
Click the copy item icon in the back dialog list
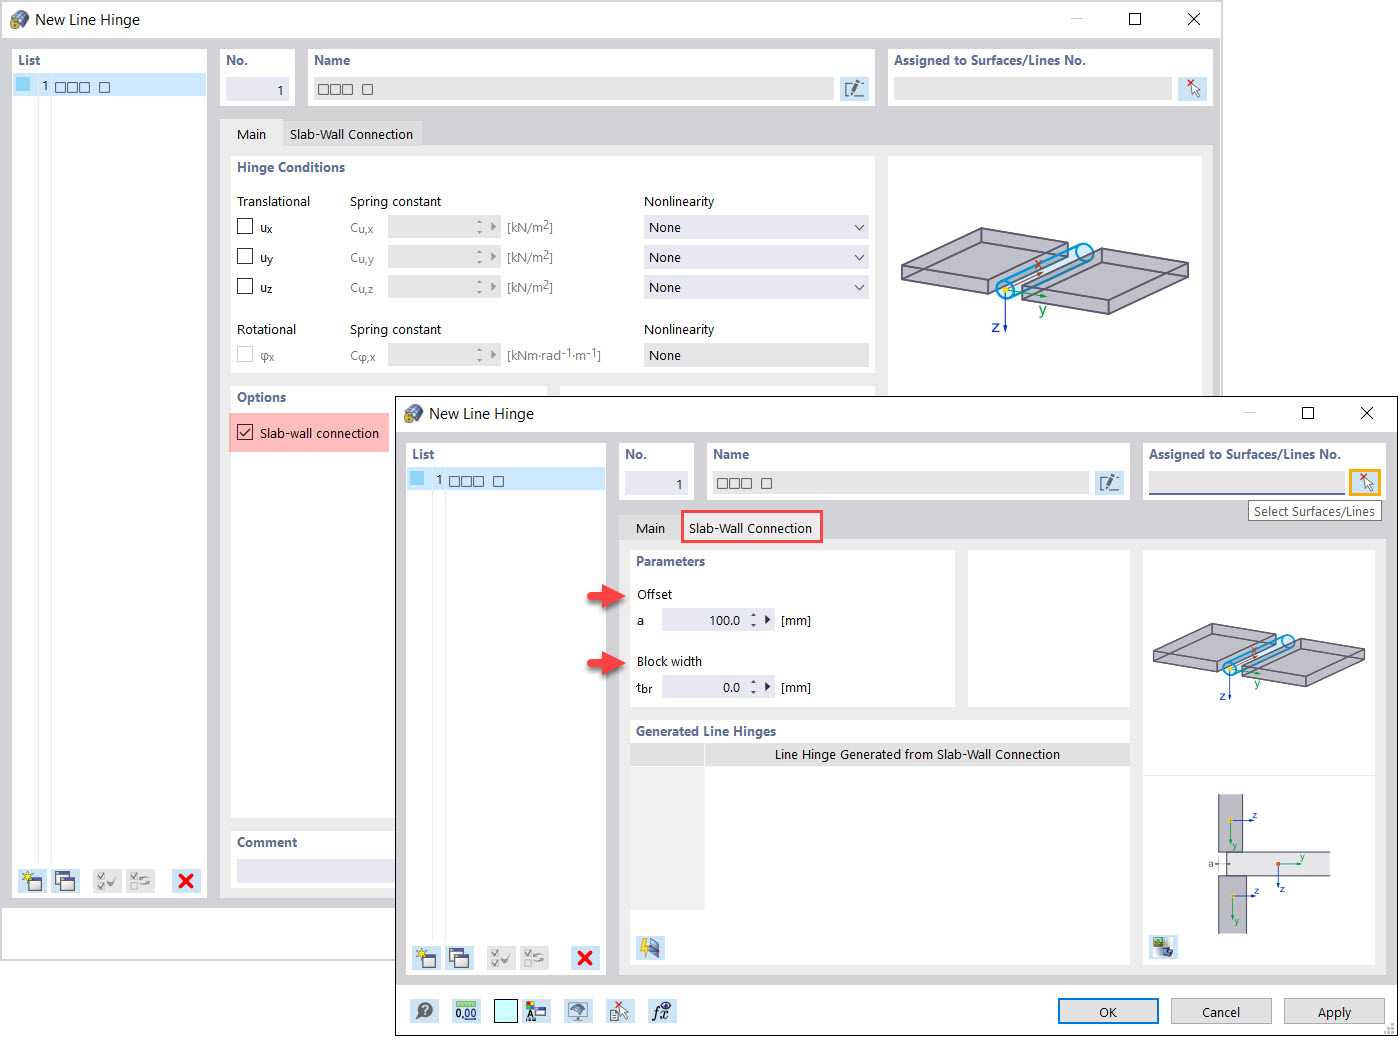tap(66, 881)
